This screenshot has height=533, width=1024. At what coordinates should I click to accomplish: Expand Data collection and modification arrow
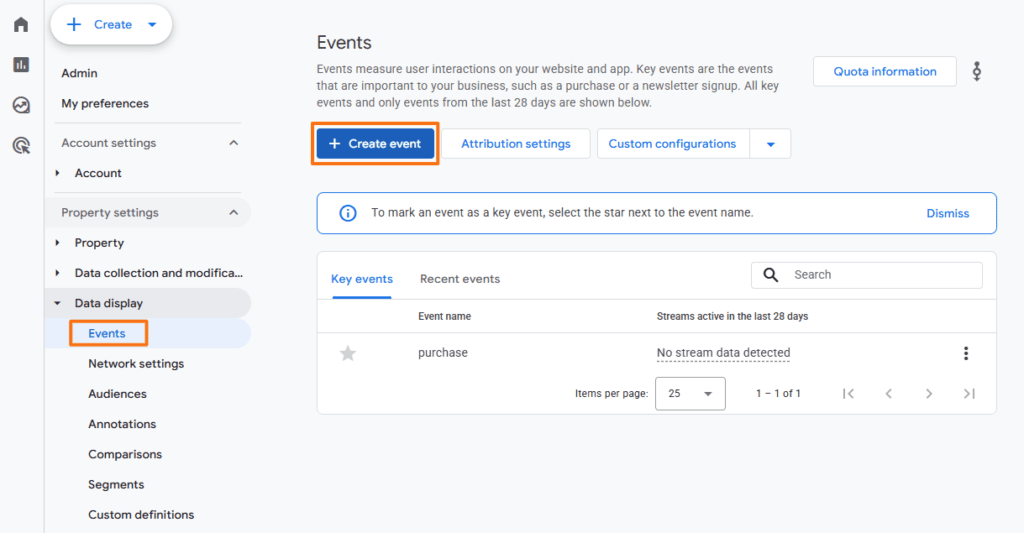57,273
